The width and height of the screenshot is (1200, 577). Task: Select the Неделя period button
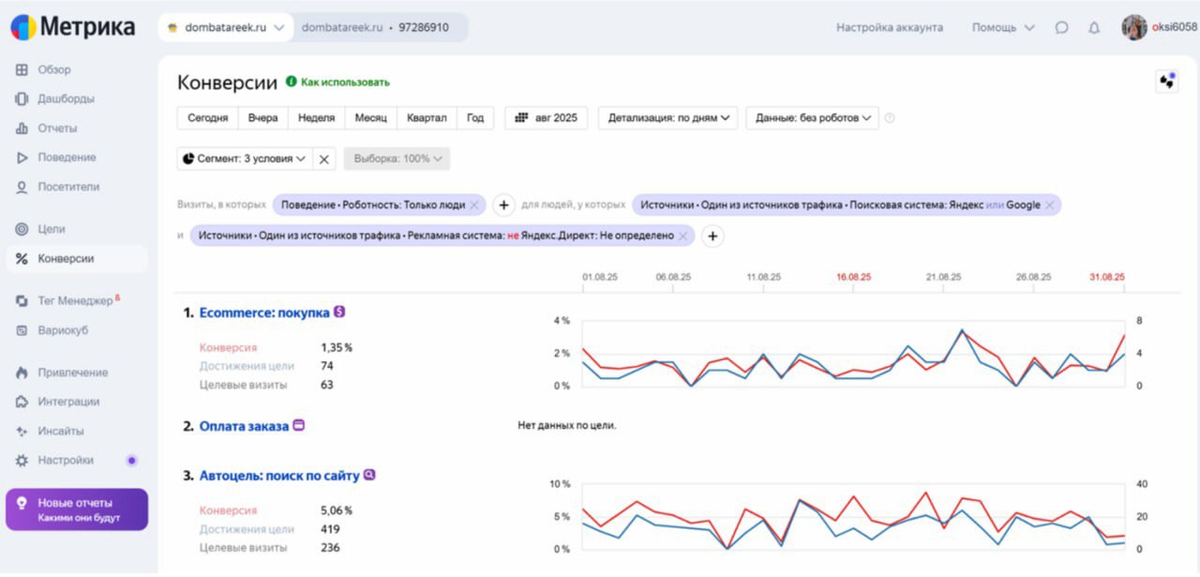[x=316, y=118]
